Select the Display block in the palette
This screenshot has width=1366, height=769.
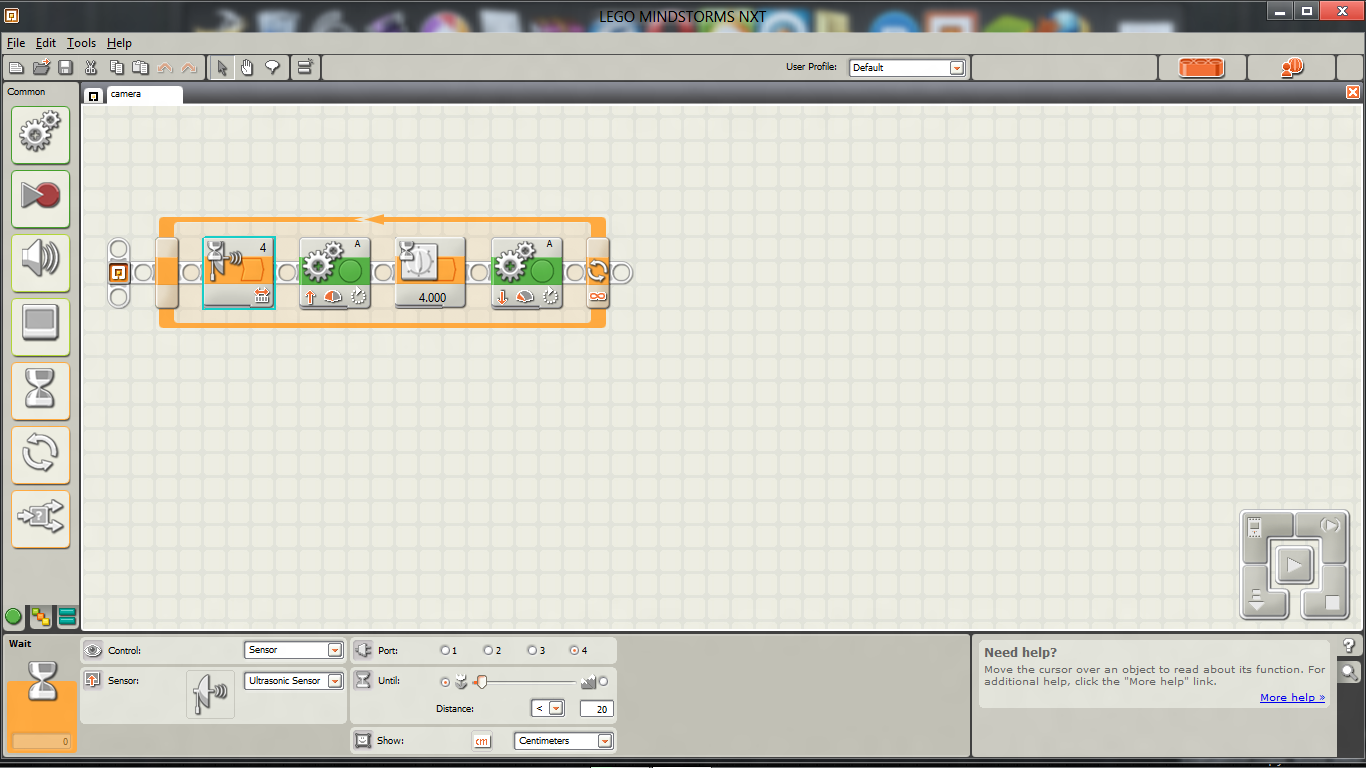[x=40, y=327]
